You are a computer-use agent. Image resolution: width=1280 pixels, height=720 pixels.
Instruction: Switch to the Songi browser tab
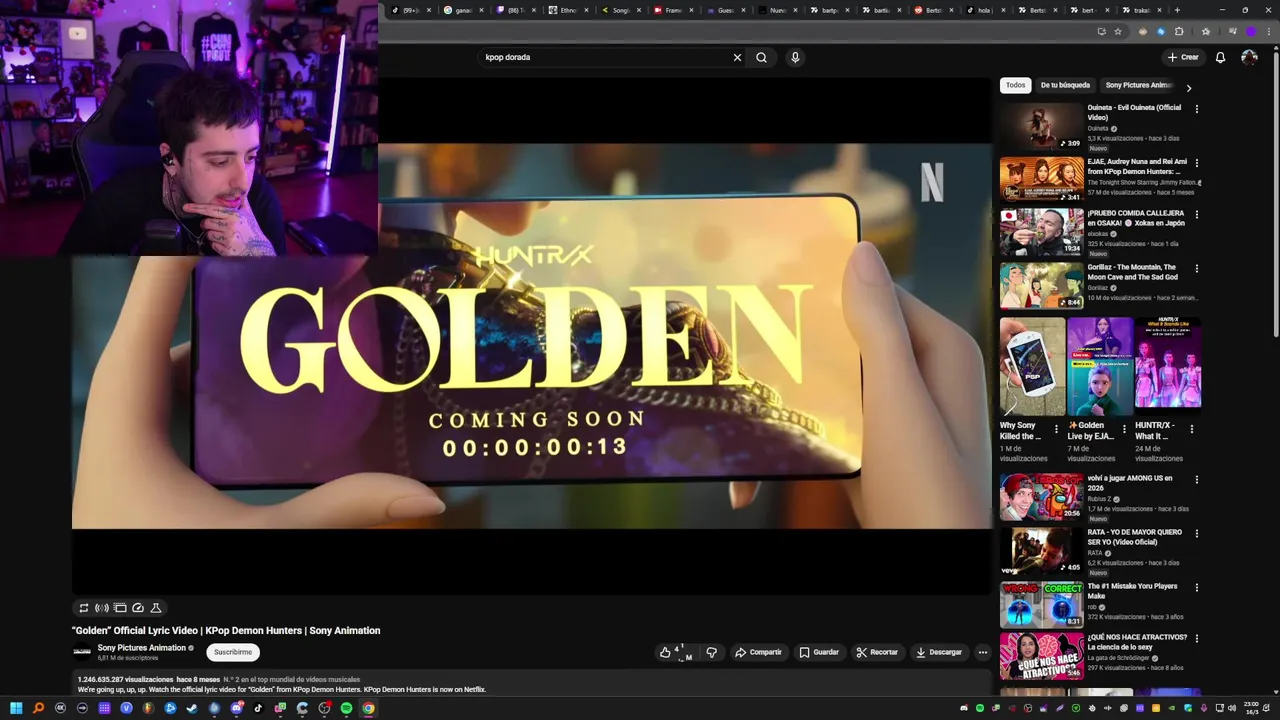(x=620, y=10)
